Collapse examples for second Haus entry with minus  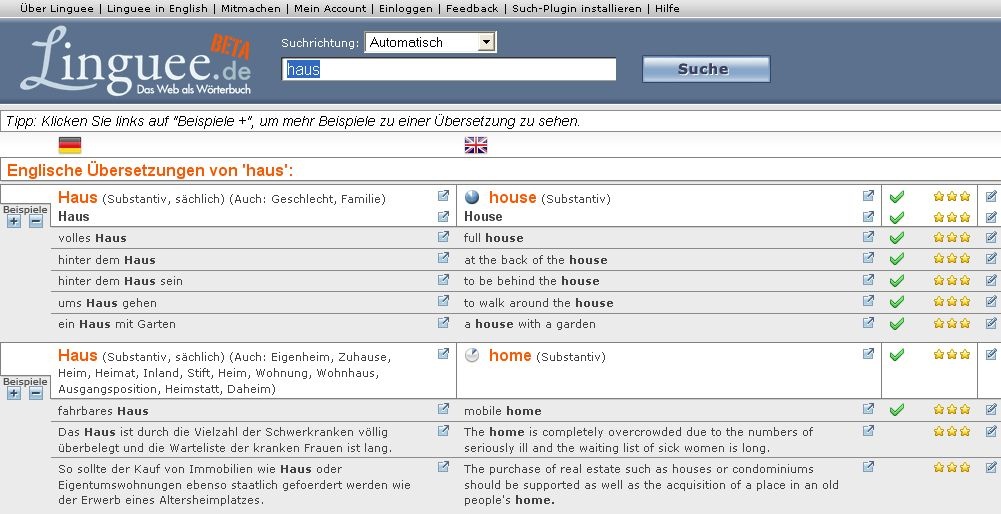pyautogui.click(x=36, y=393)
